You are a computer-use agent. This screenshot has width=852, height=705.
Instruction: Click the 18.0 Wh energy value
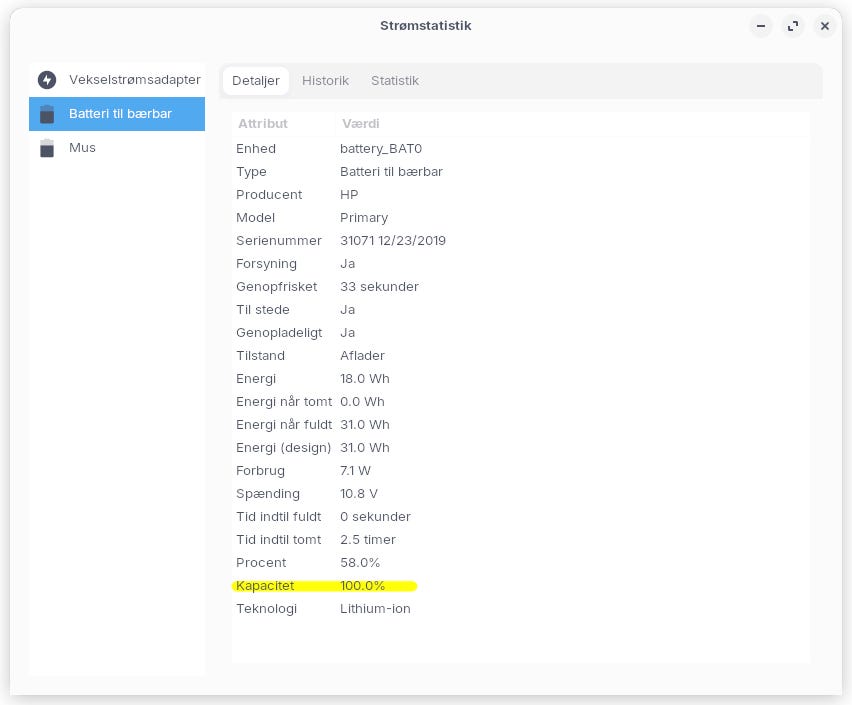click(x=365, y=378)
